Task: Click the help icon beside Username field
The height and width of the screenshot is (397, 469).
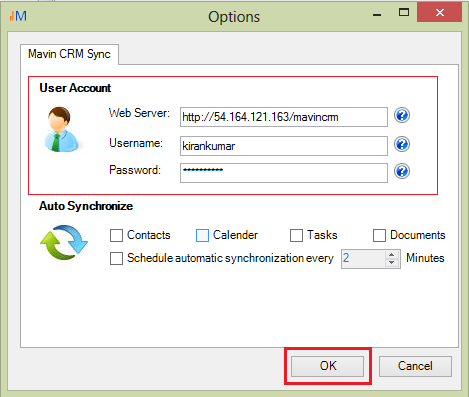Action: (402, 144)
